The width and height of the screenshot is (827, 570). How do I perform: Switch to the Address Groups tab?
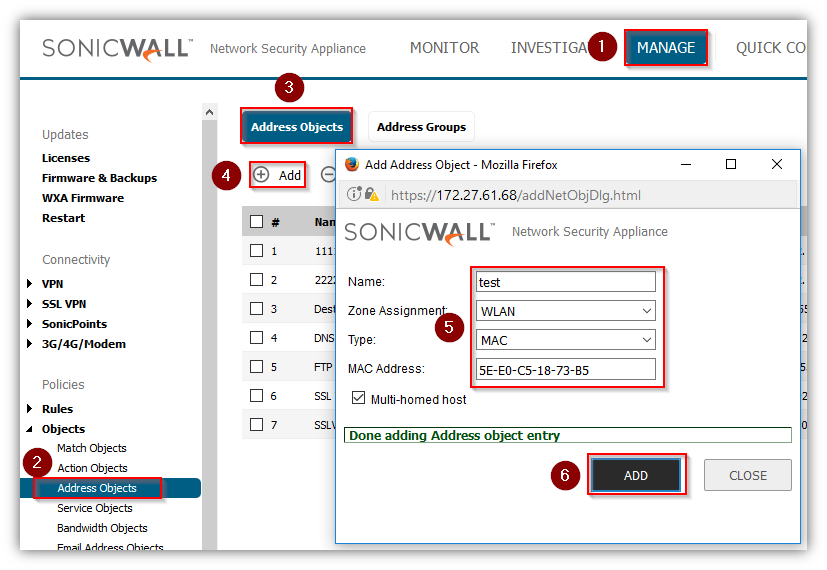[x=421, y=127]
